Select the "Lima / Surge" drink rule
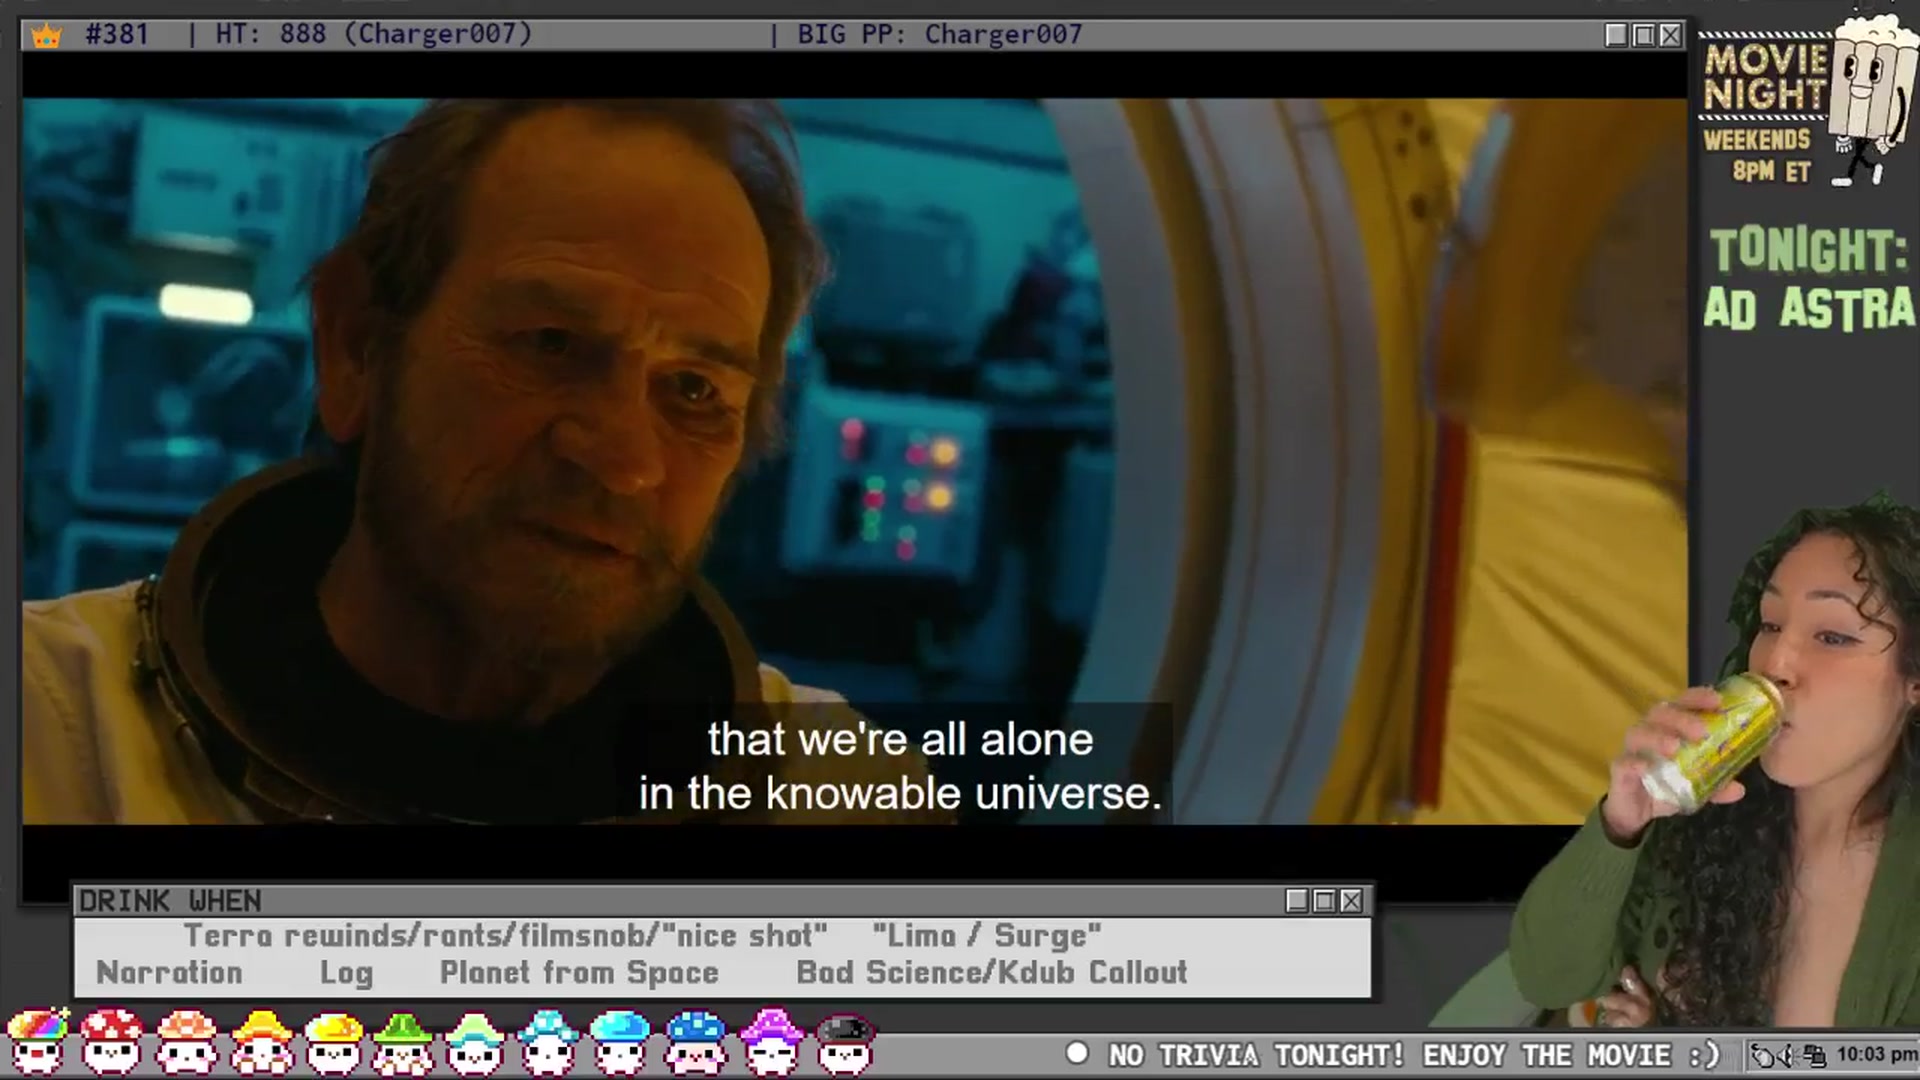Viewport: 1920px width, 1080px height. 987,936
